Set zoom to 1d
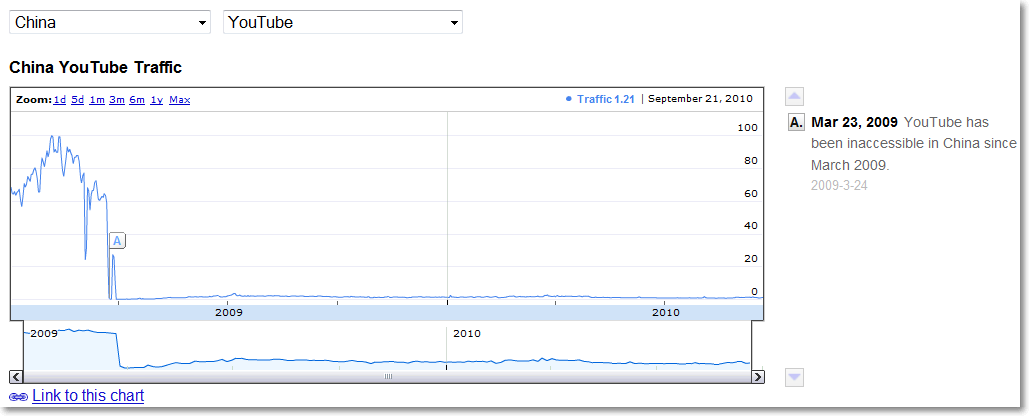1029x416 pixels. coord(60,100)
